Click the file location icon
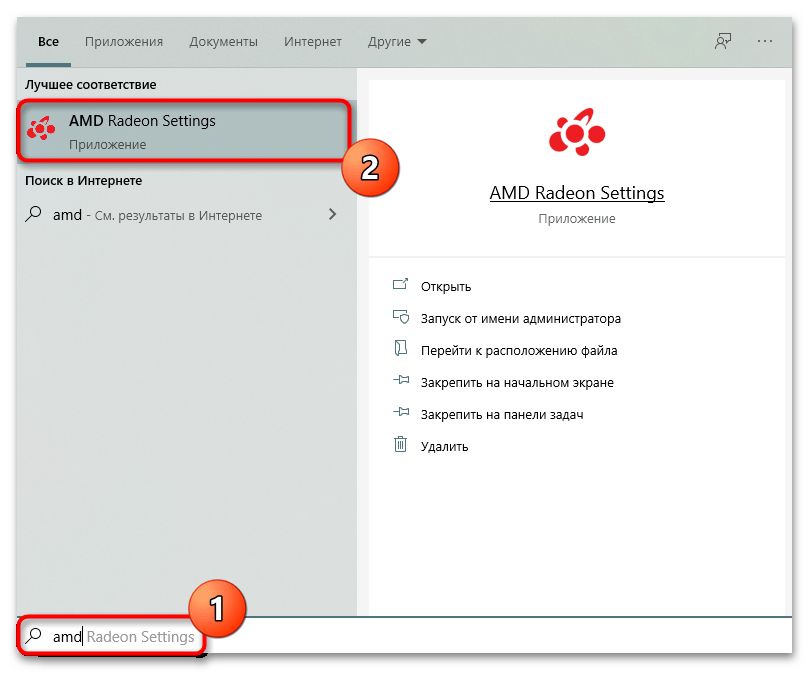This screenshot has width=808, height=674. [x=400, y=348]
